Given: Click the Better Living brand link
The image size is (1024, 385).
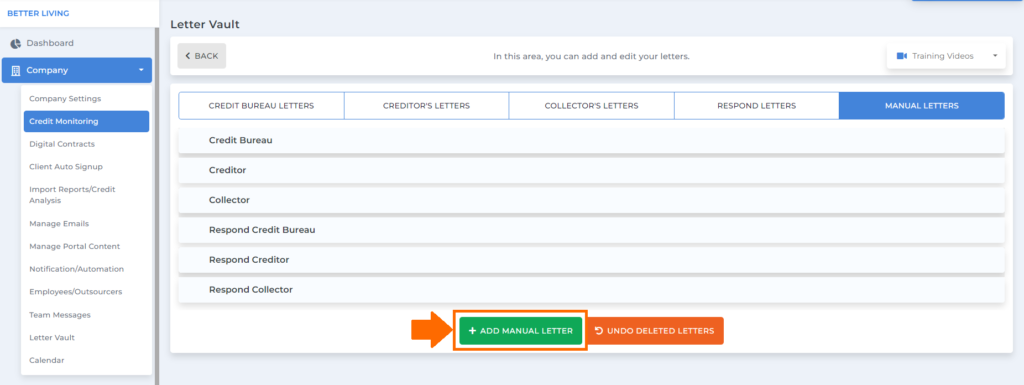Looking at the screenshot, I should click(x=38, y=13).
